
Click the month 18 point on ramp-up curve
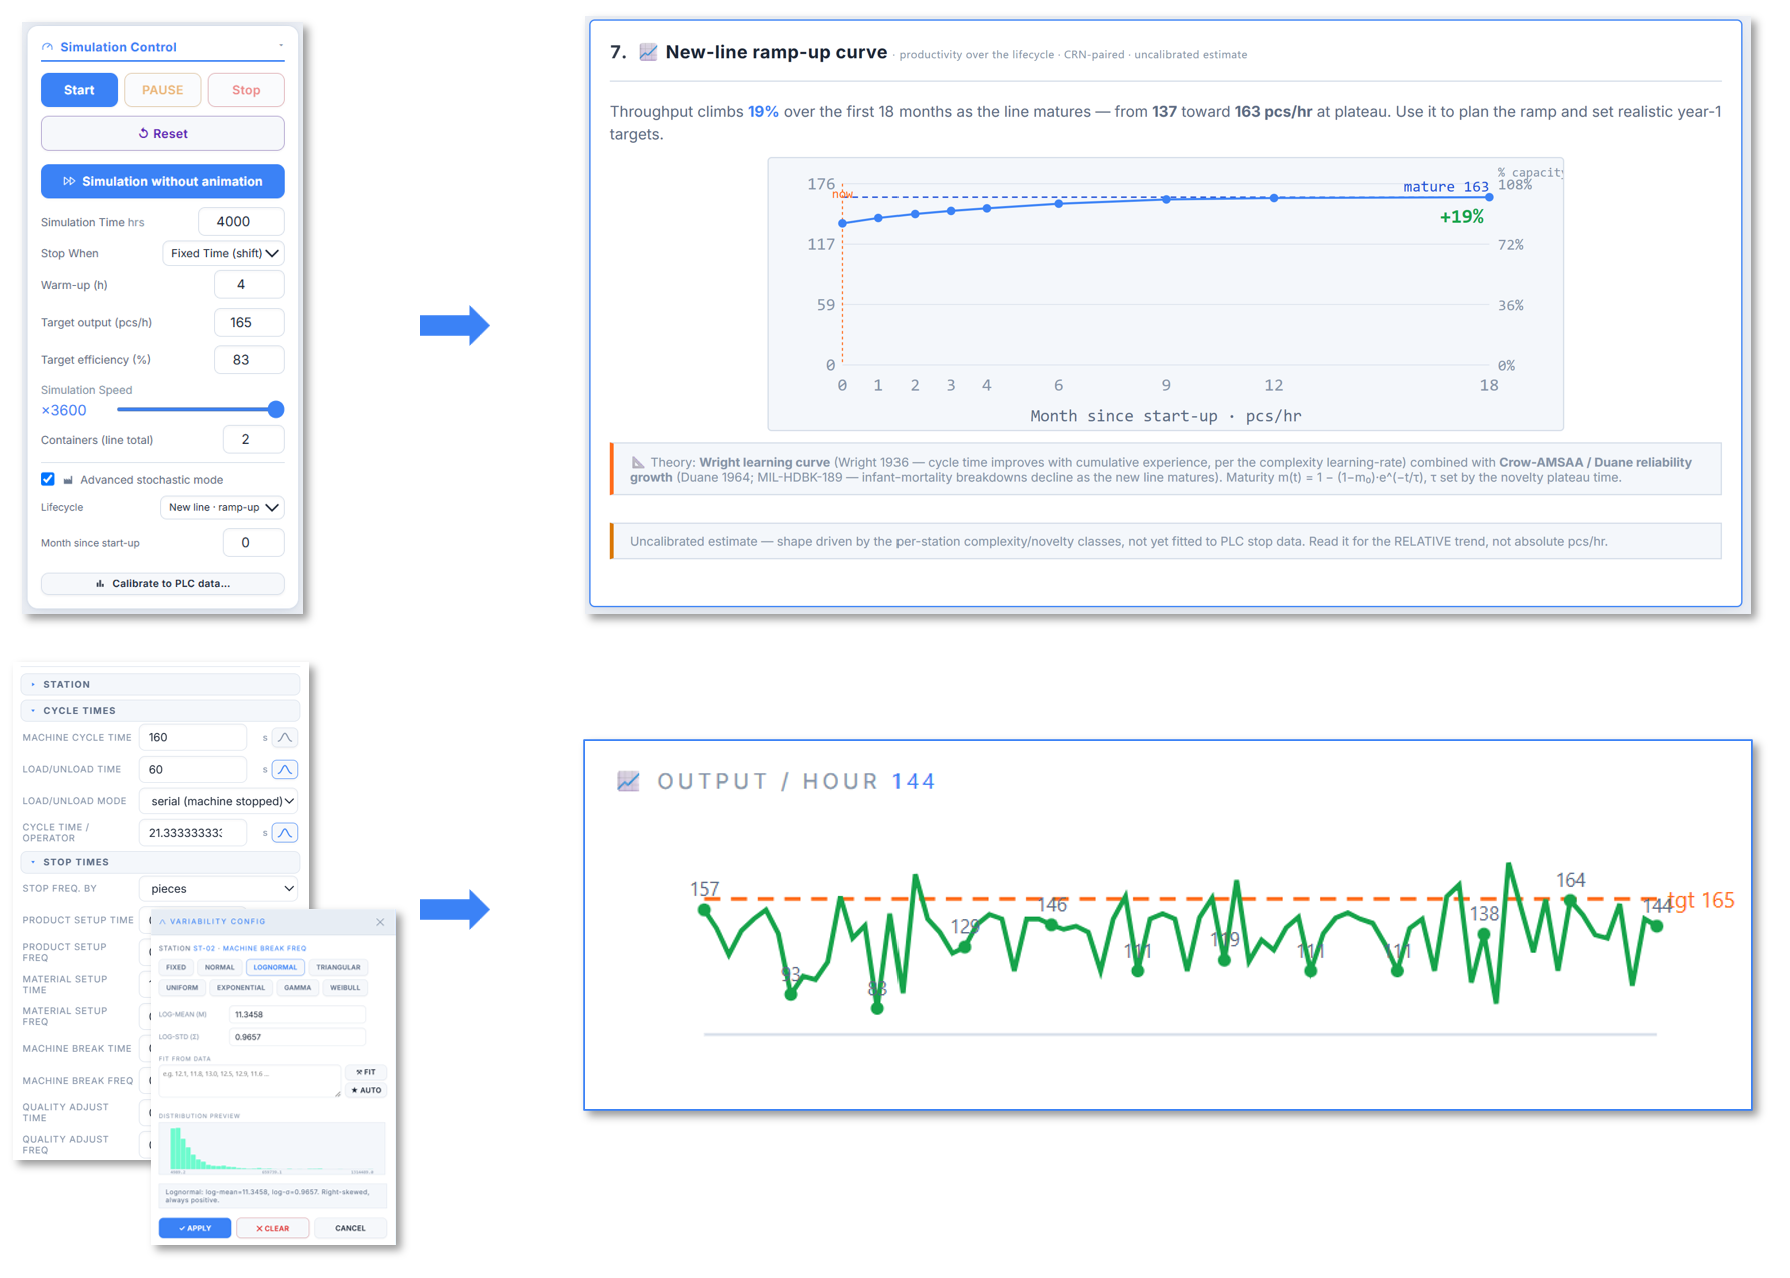click(1489, 197)
